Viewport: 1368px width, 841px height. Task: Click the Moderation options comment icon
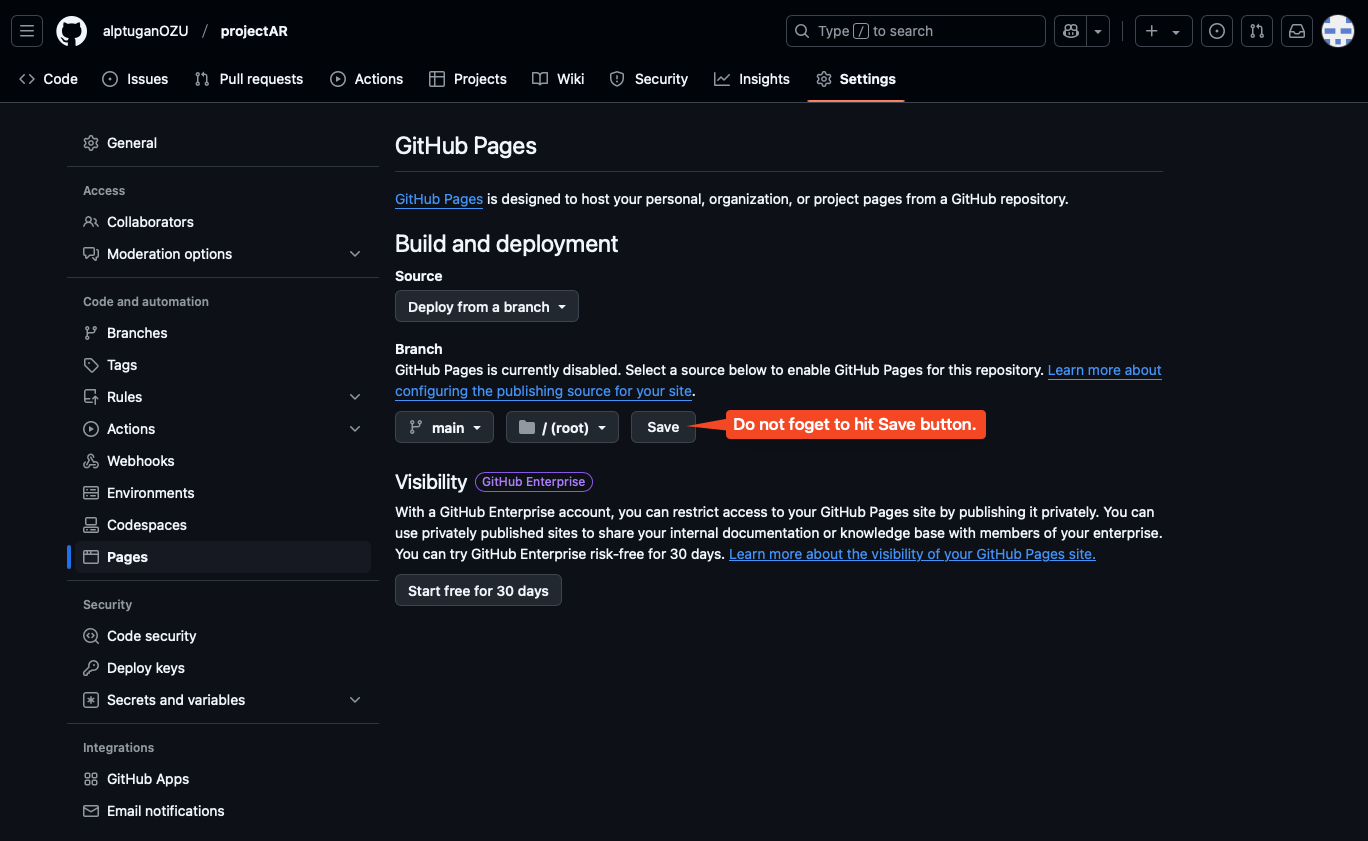click(x=91, y=254)
